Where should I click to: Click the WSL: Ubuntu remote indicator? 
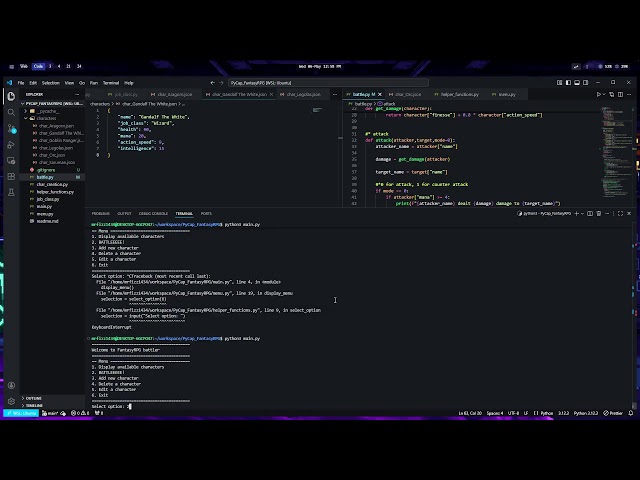pos(21,413)
